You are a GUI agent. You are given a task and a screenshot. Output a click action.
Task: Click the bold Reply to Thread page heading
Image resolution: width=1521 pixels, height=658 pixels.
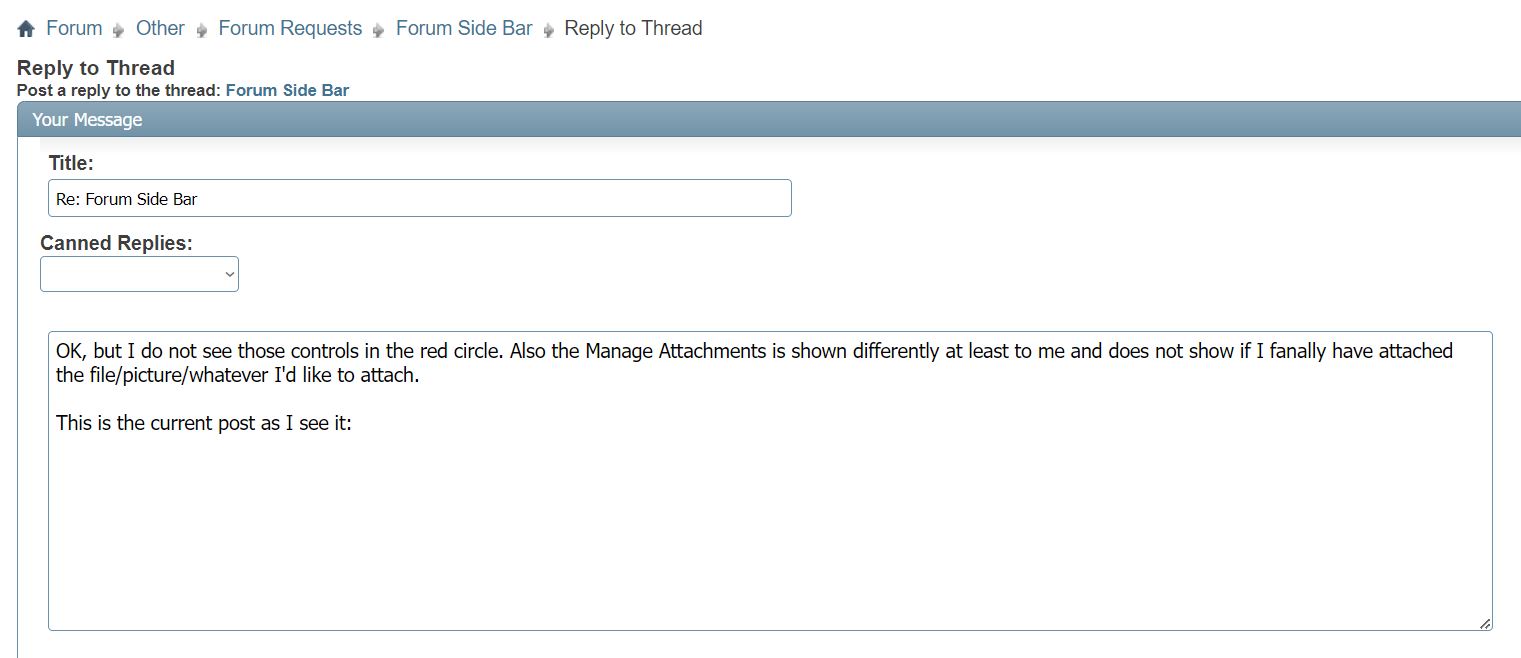pyautogui.click(x=96, y=68)
